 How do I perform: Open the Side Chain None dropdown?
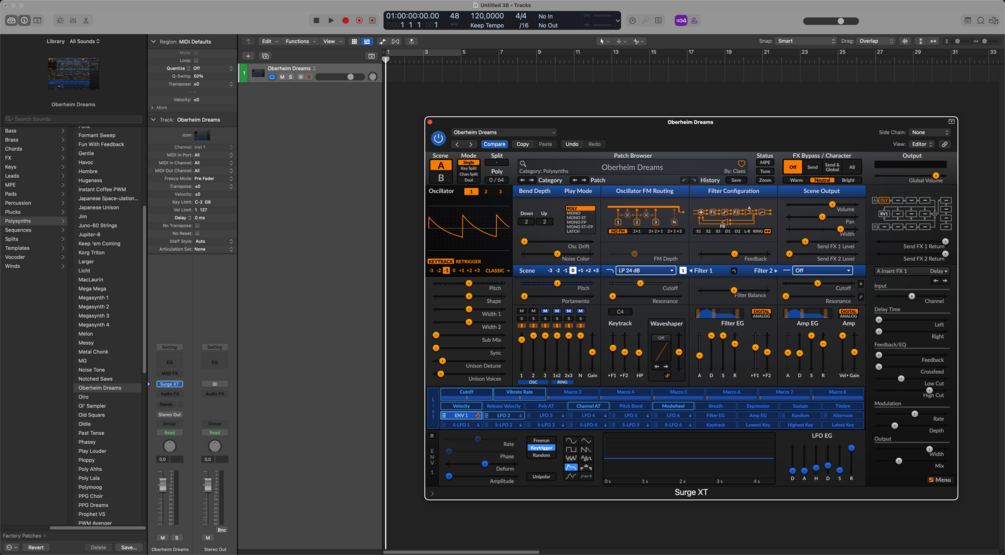[931, 132]
